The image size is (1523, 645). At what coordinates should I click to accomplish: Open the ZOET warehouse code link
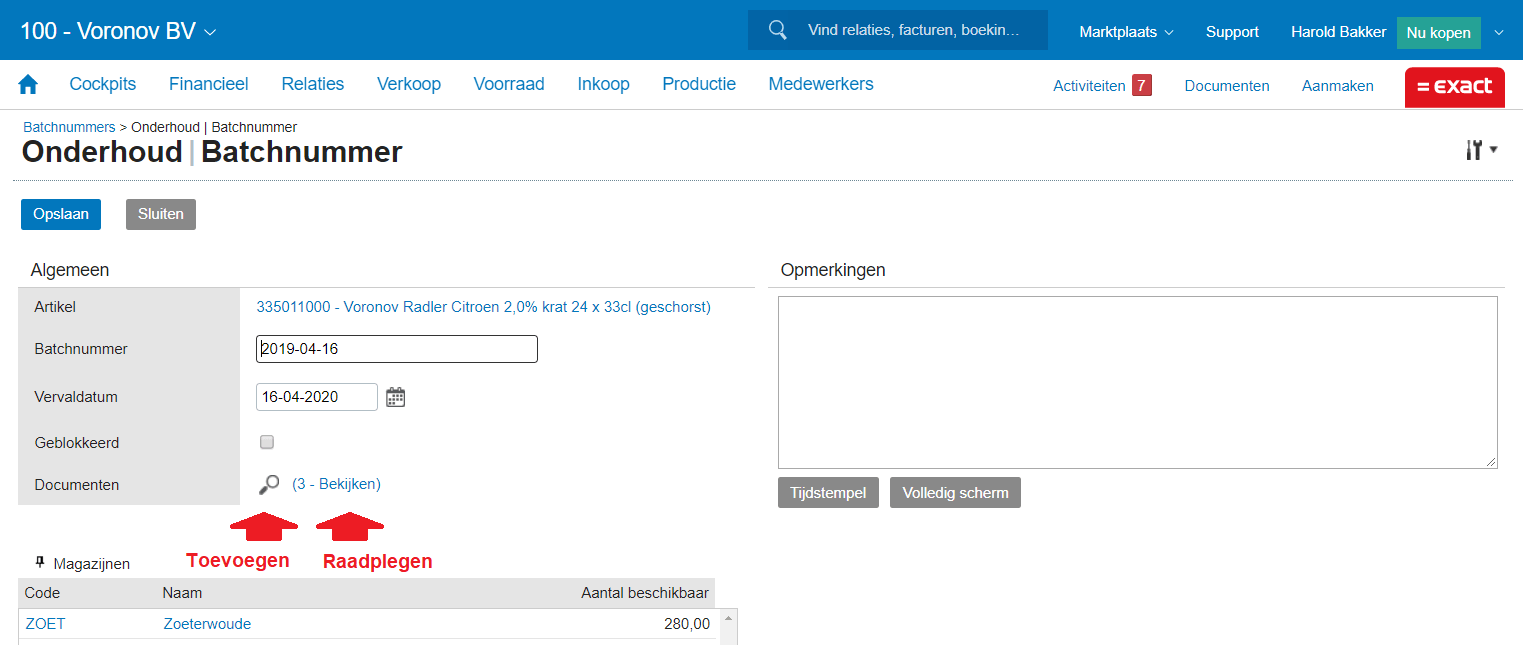coord(45,624)
